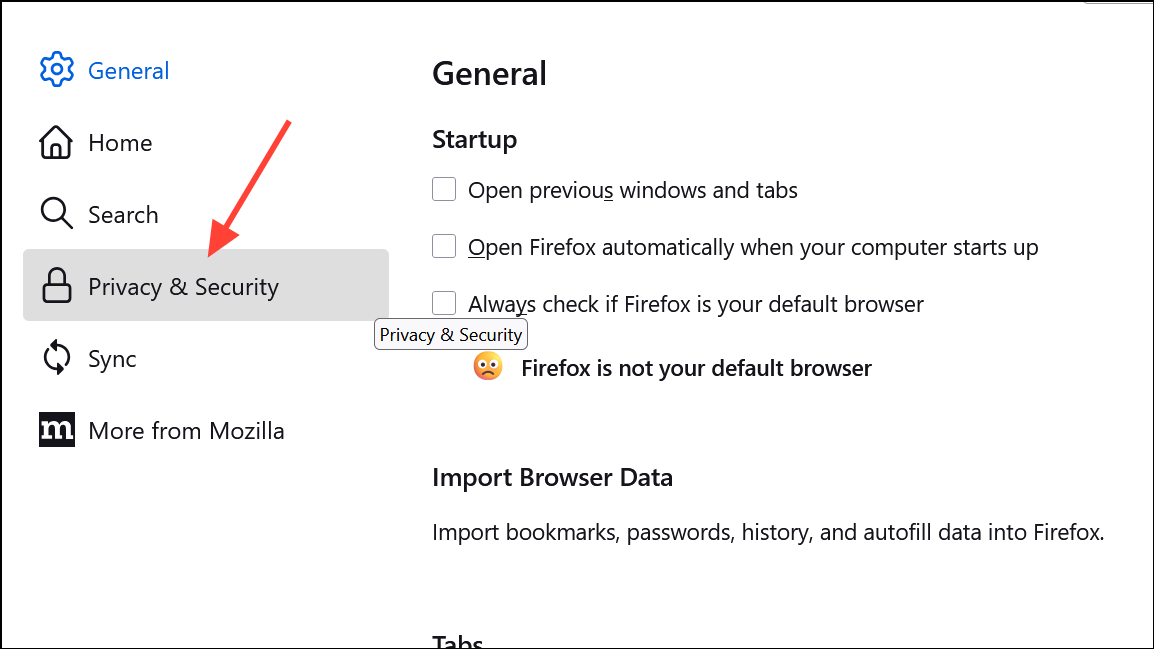Click the Sync circular arrows icon
This screenshot has width=1154, height=649.
[x=56, y=359]
